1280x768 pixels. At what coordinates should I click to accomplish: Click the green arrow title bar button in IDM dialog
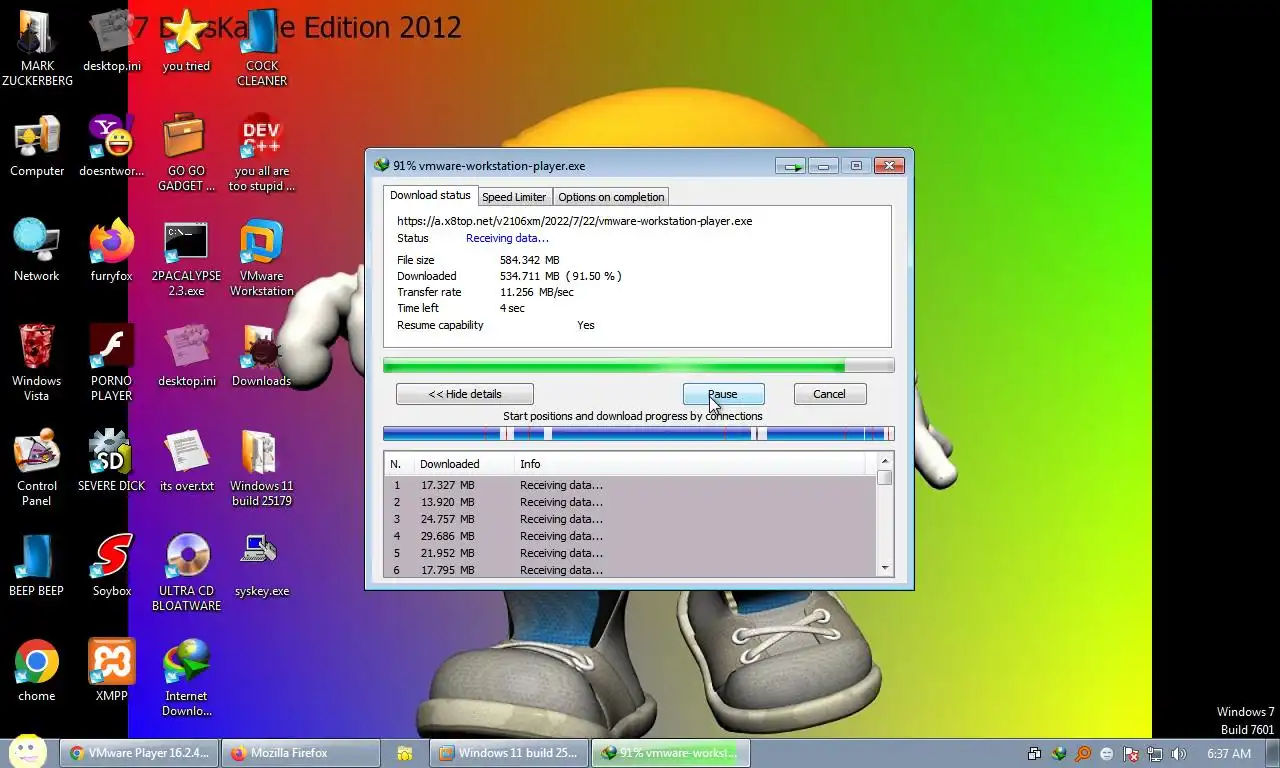(790, 166)
